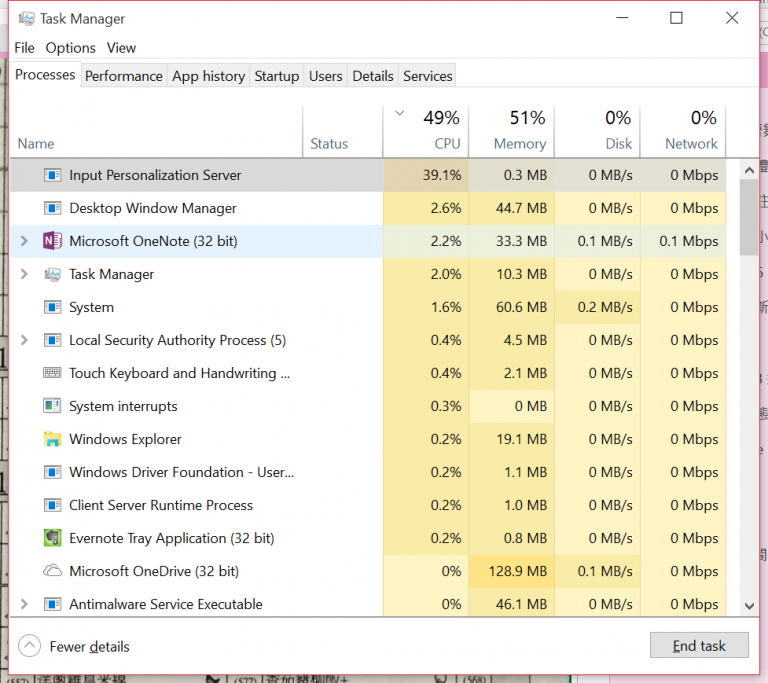The width and height of the screenshot is (768, 683).
Task: Select the Processes tab
Action: pos(45,74)
